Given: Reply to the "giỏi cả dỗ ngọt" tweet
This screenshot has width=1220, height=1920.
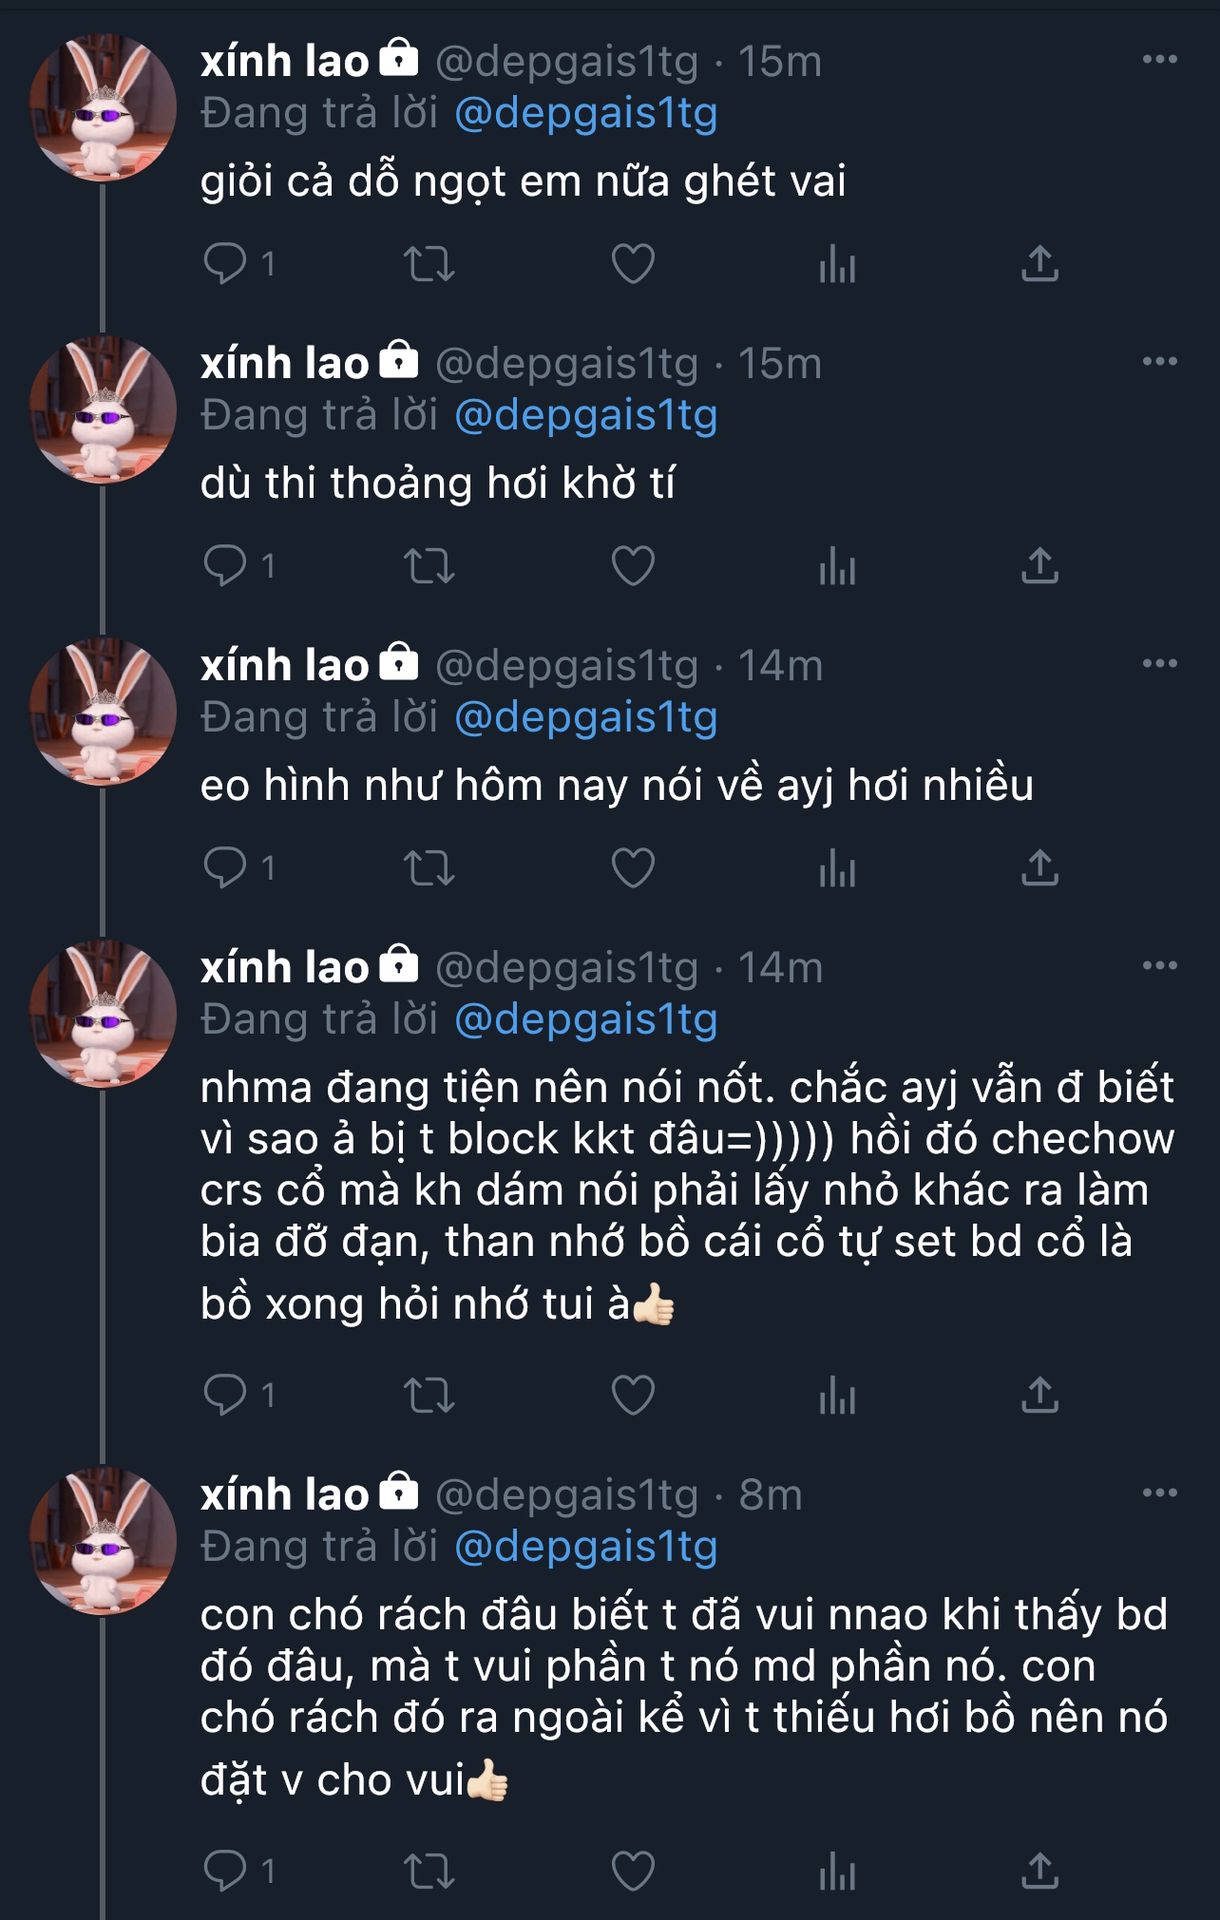Looking at the screenshot, I should (226, 264).
